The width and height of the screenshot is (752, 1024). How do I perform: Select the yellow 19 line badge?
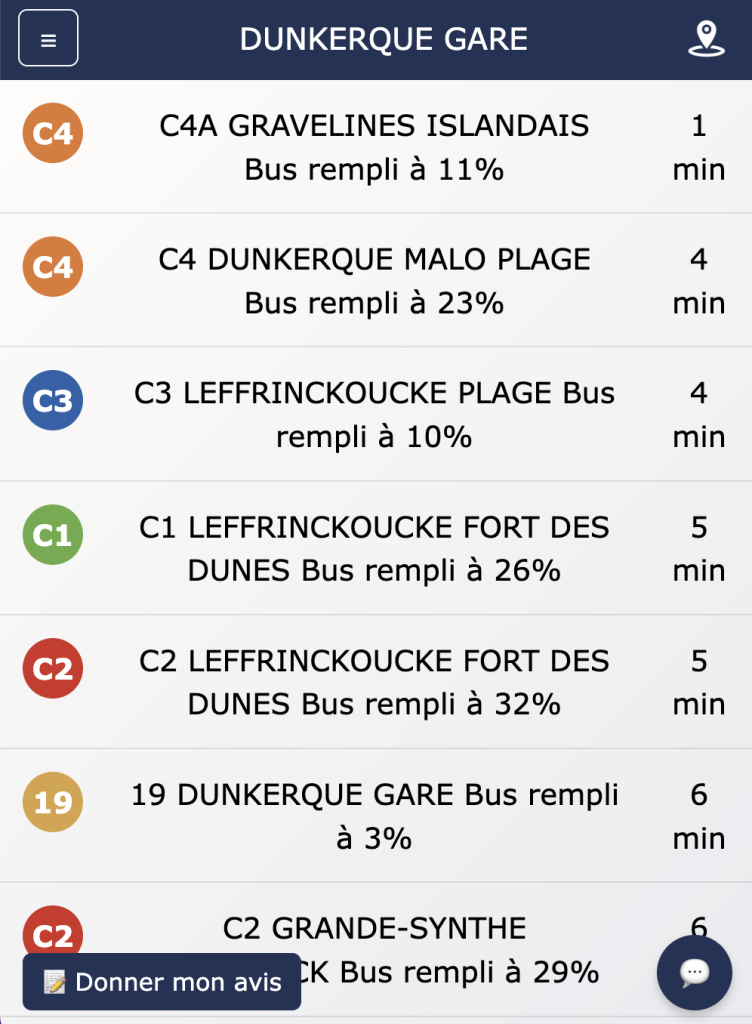53,802
